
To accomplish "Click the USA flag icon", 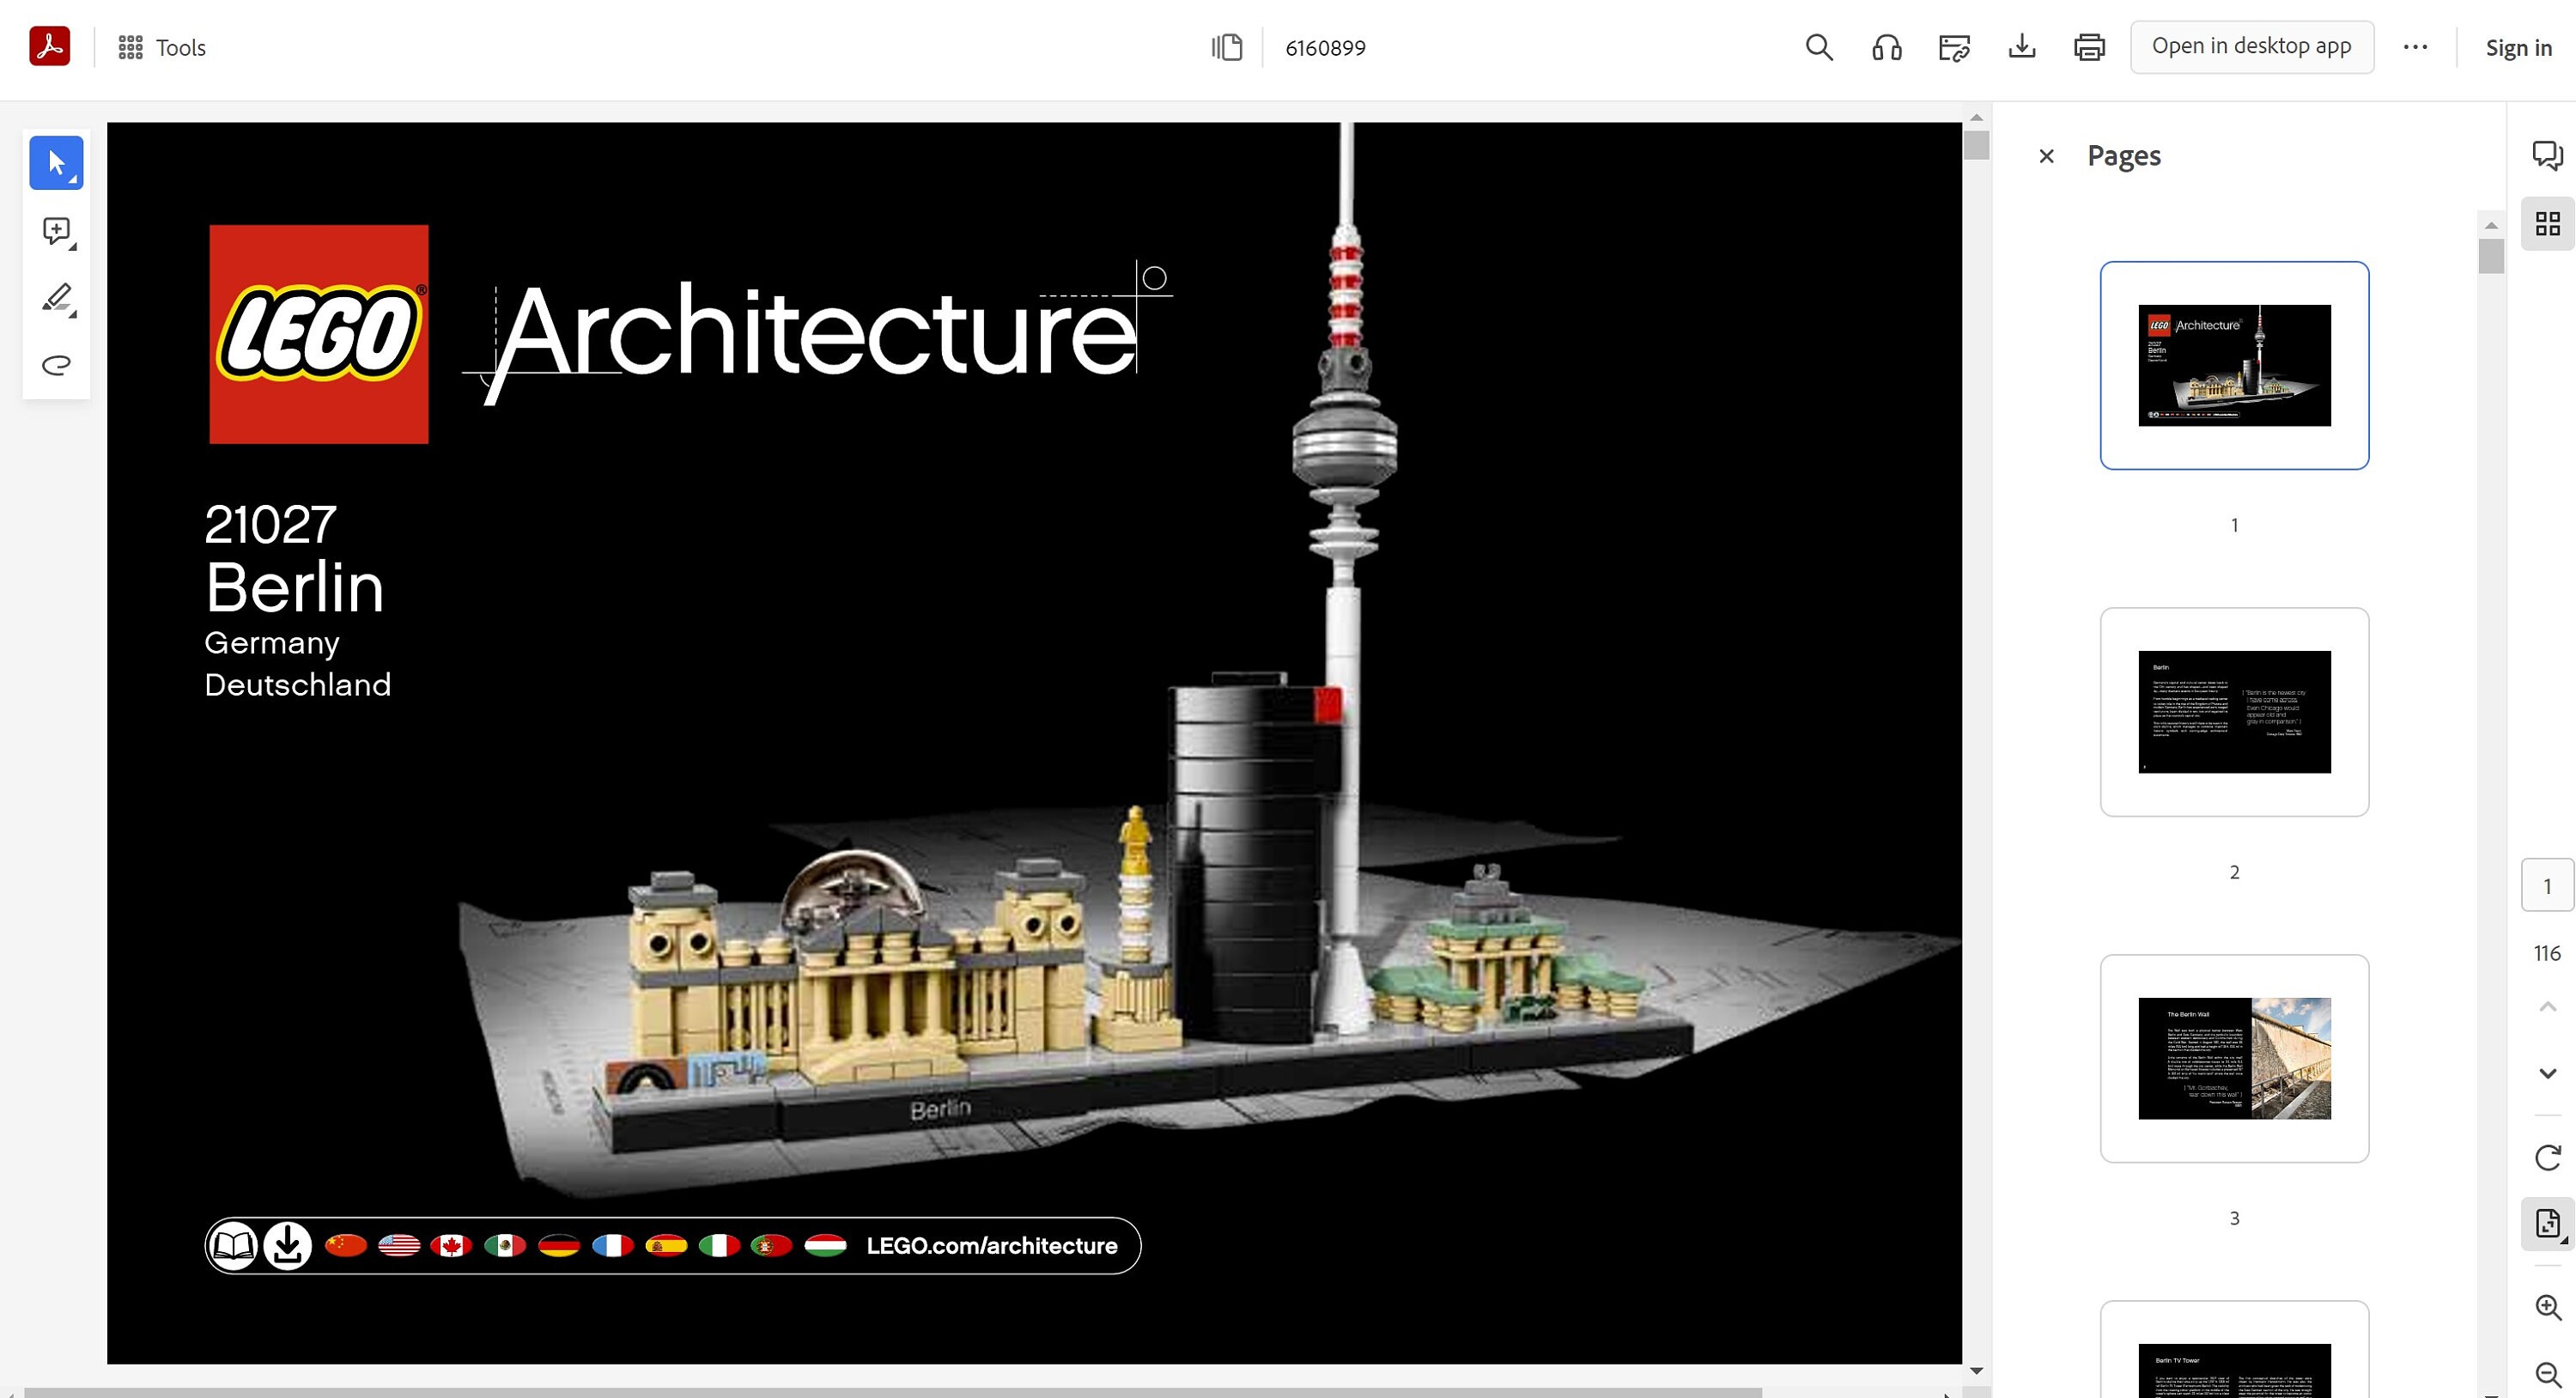I will [399, 1246].
